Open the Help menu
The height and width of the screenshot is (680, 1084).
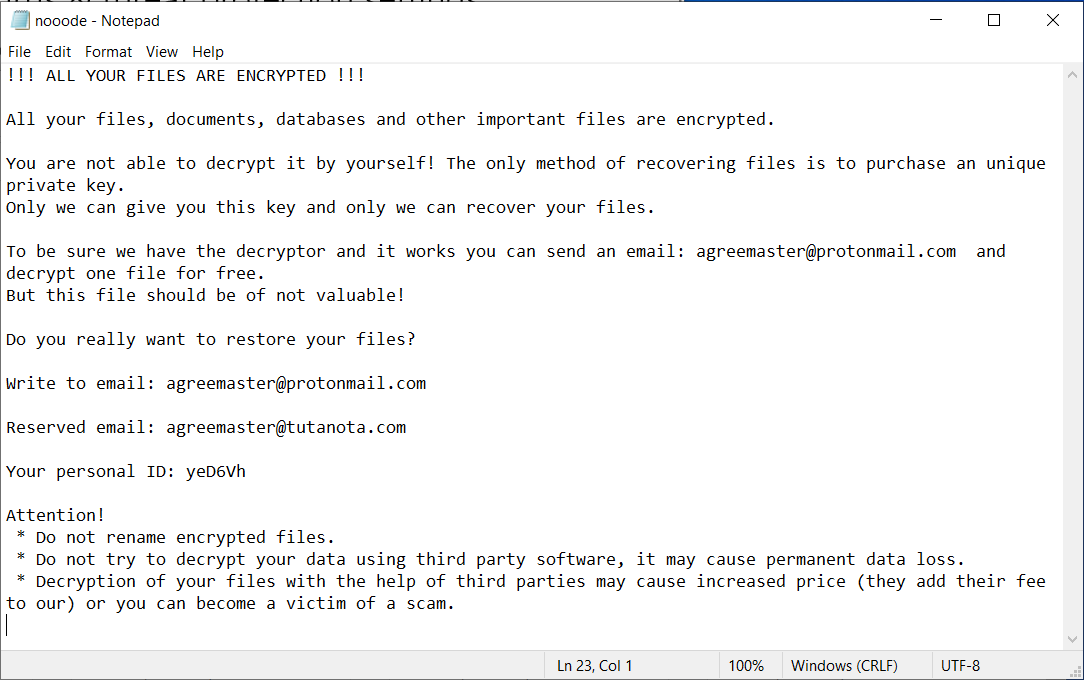[x=208, y=52]
